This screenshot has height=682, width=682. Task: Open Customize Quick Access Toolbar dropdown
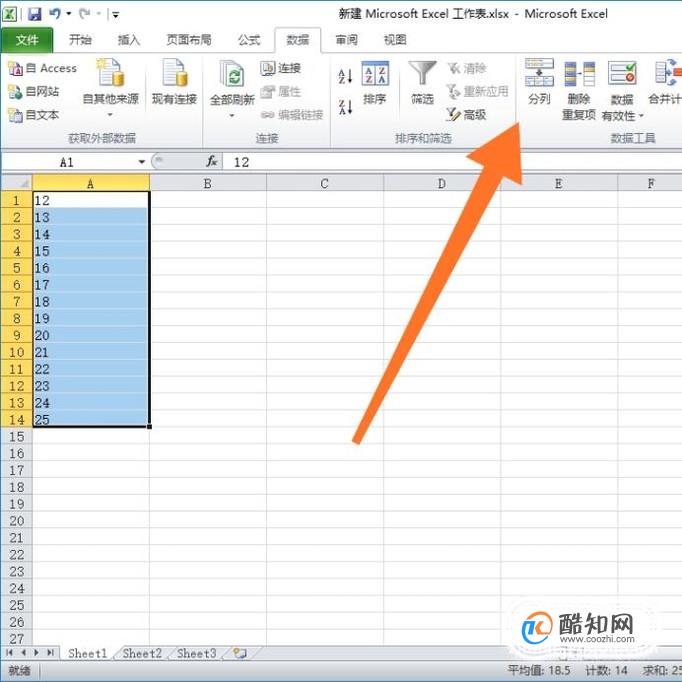tap(115, 15)
